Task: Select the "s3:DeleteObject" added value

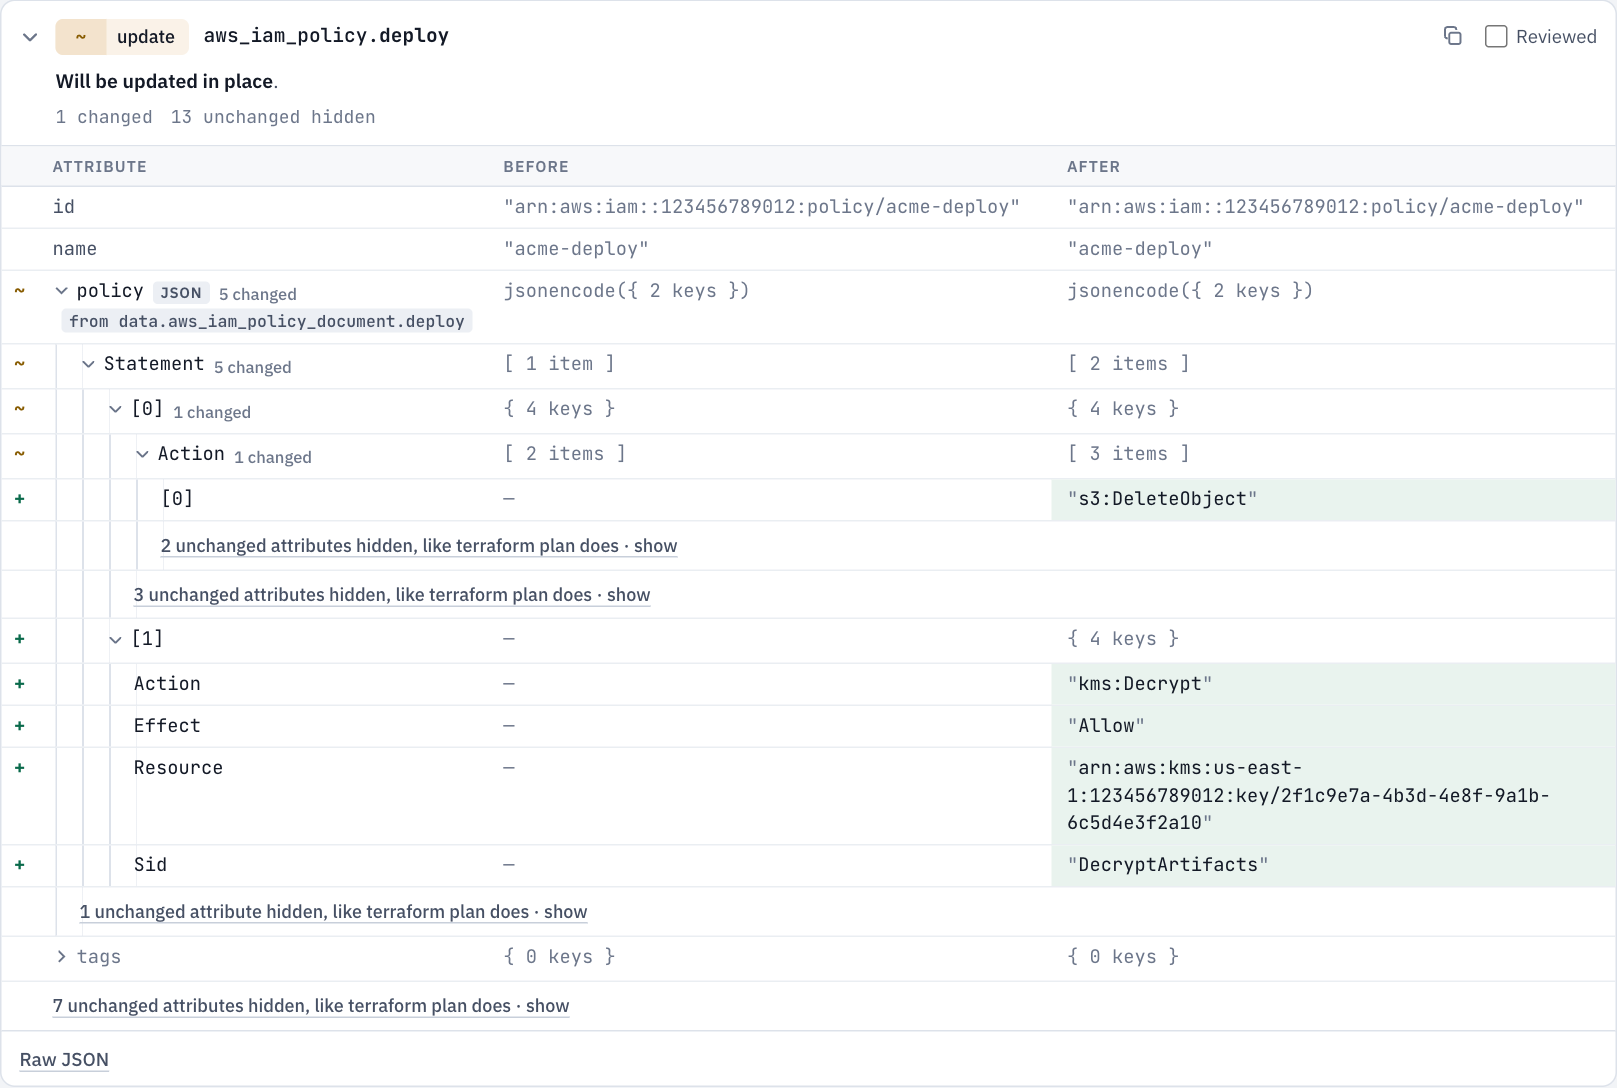Action: 1162,499
